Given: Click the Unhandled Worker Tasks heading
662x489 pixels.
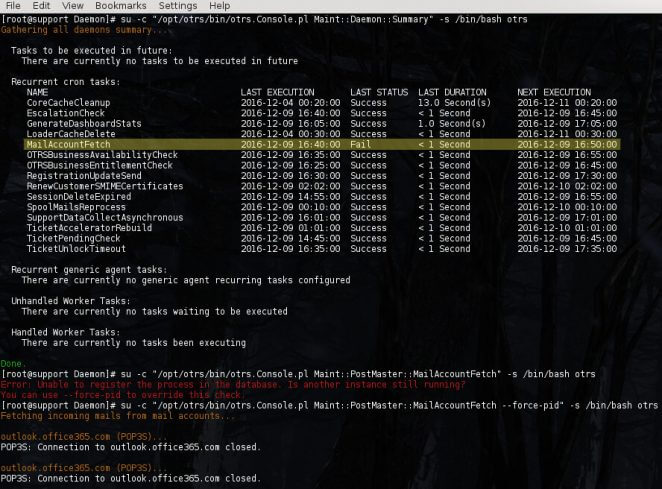Looking at the screenshot, I should [x=71, y=301].
